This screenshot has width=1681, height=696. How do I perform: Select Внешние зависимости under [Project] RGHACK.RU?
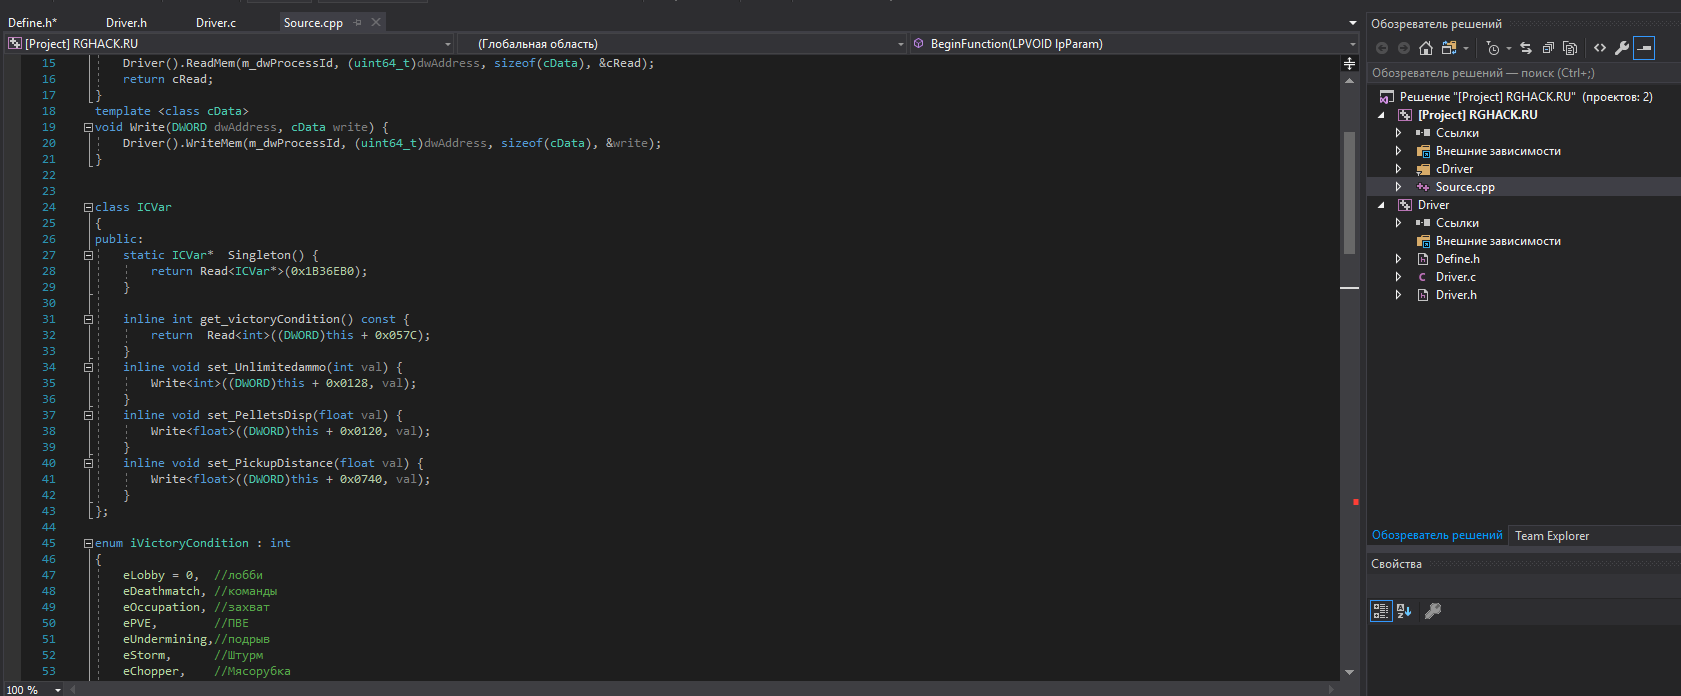1498,151
